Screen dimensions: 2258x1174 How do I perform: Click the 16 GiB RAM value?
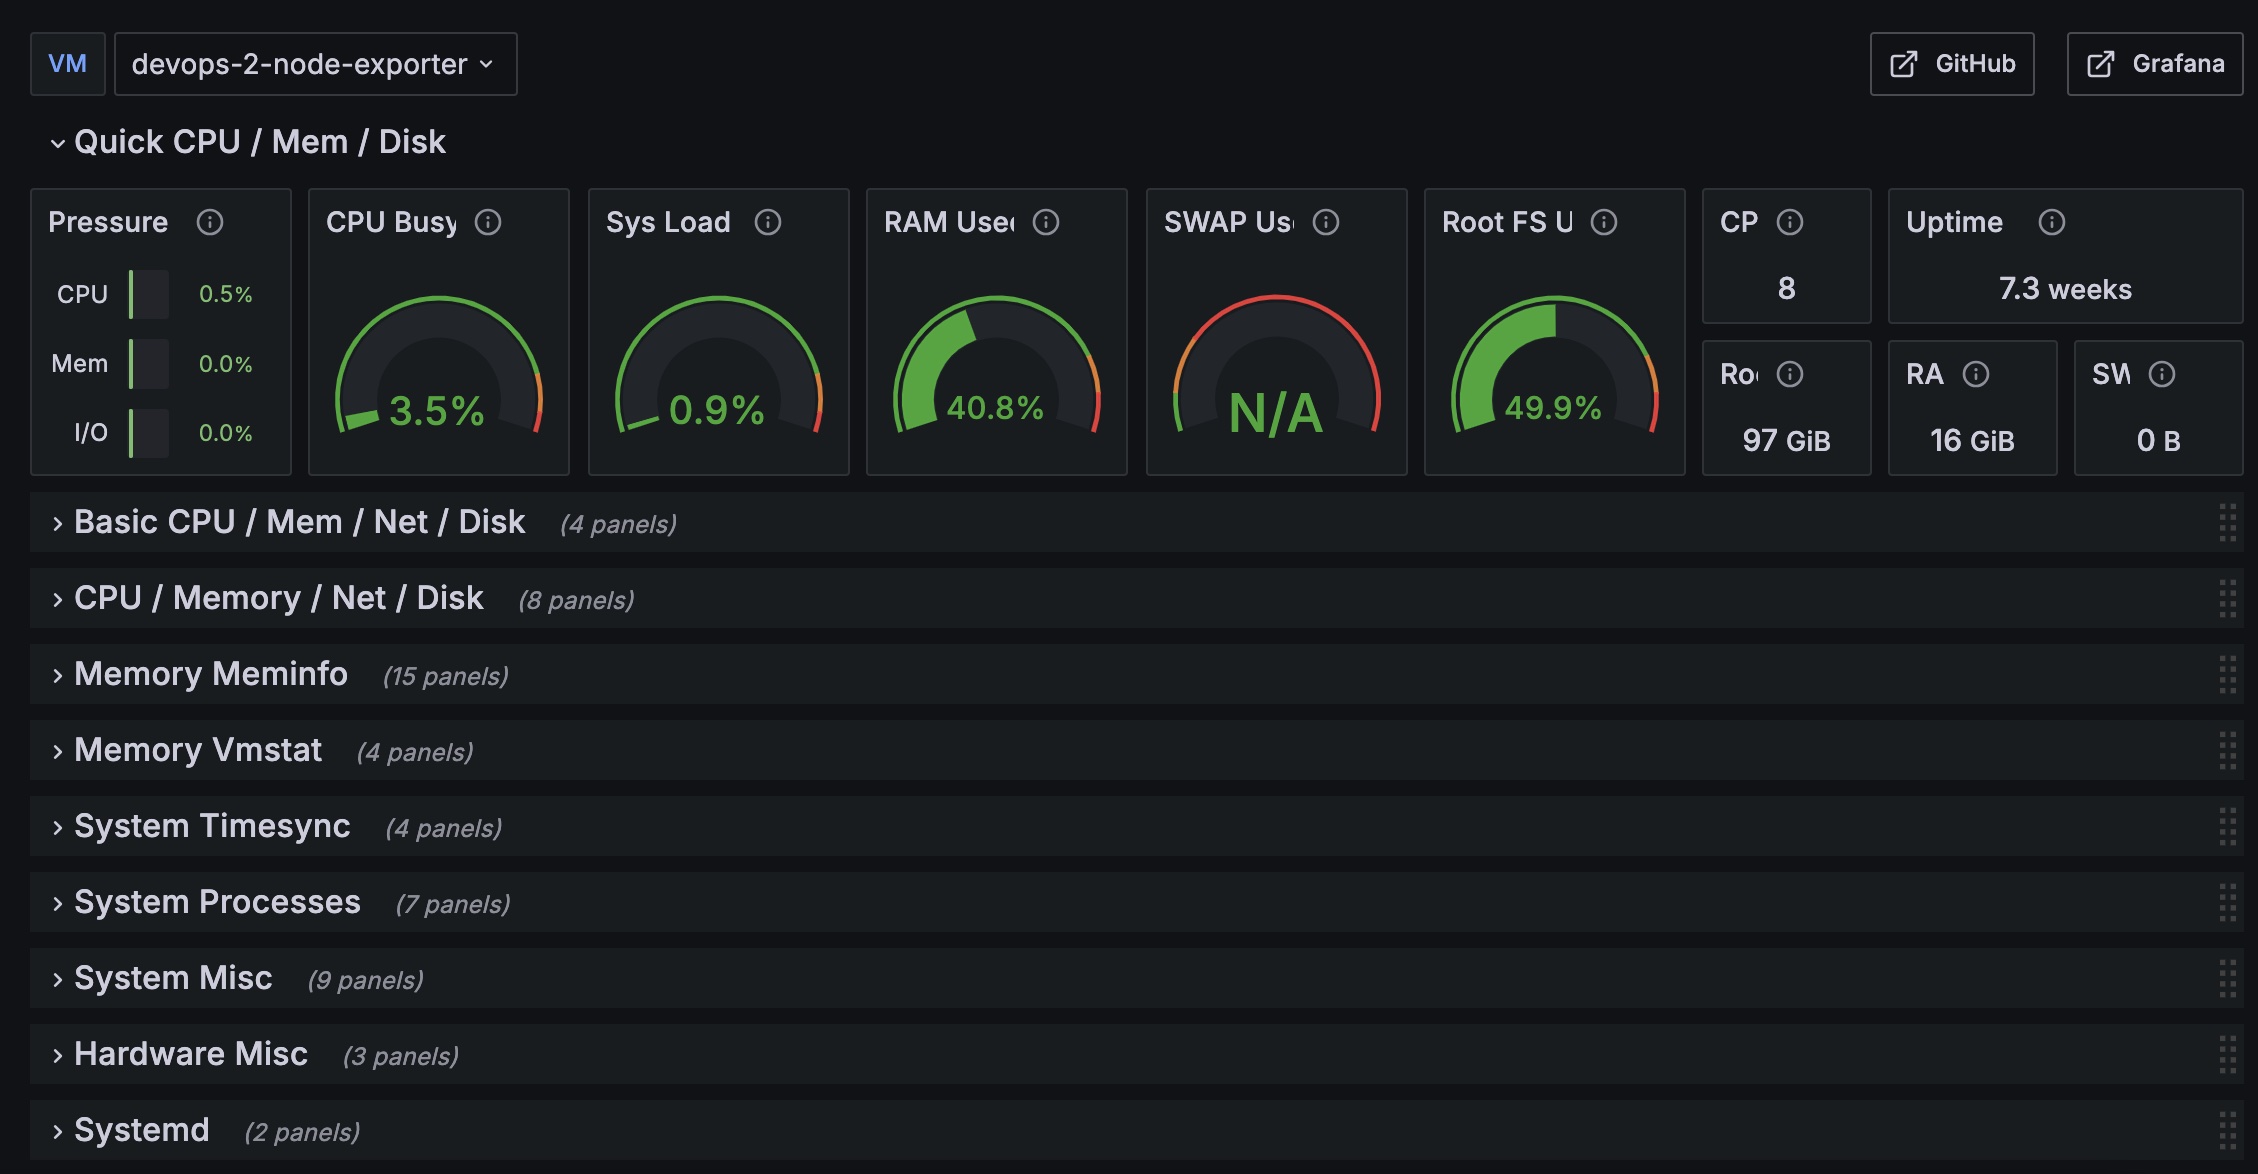click(x=1972, y=440)
